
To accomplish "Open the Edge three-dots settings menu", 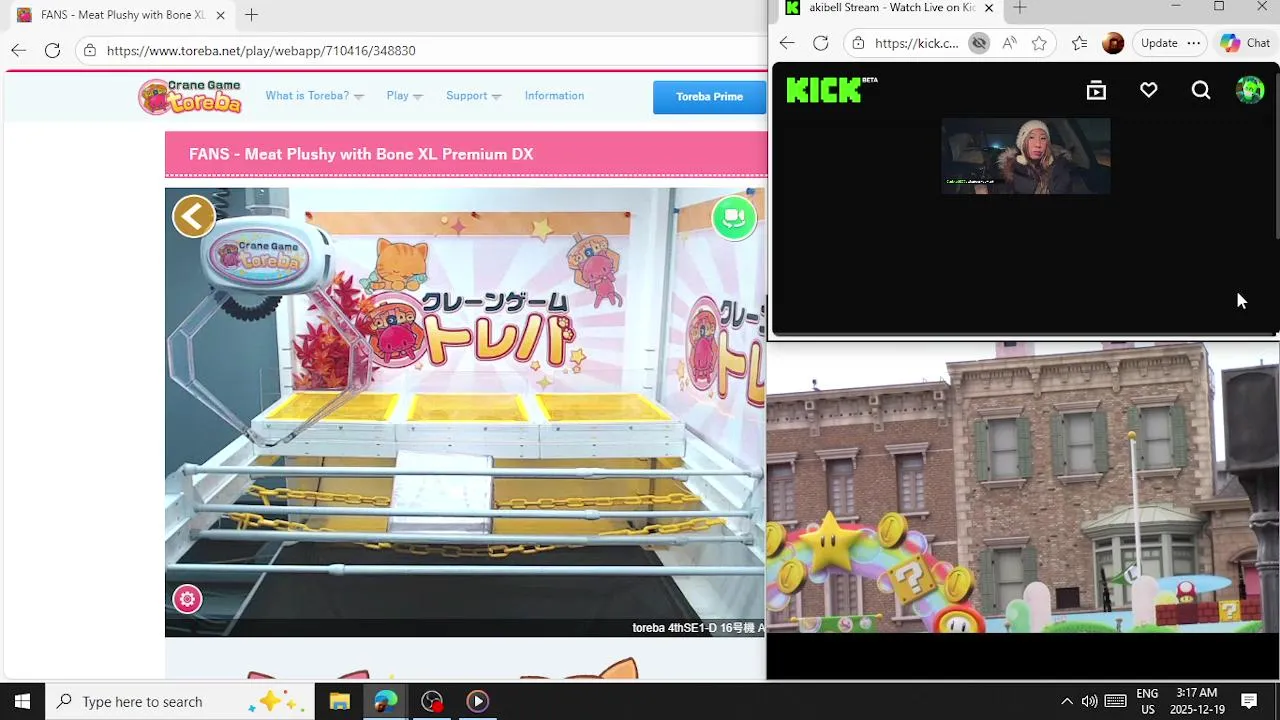I will click(x=1193, y=43).
